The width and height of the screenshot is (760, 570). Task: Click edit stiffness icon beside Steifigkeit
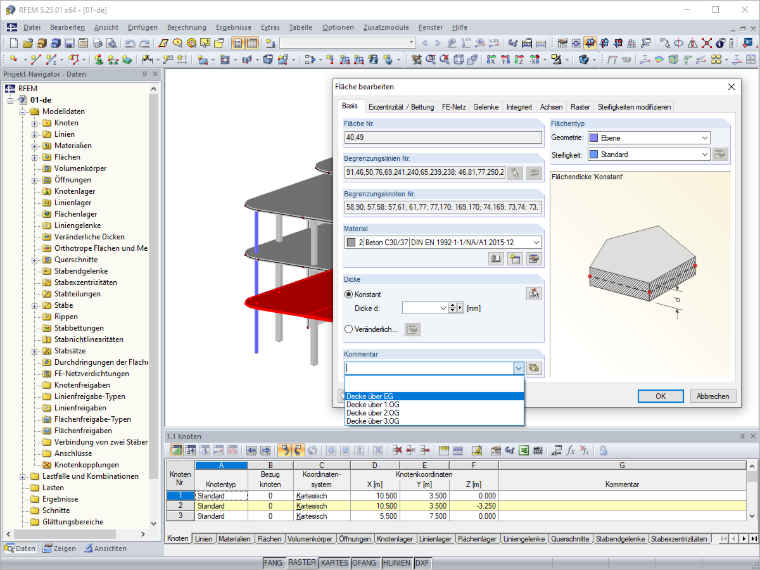[720, 155]
